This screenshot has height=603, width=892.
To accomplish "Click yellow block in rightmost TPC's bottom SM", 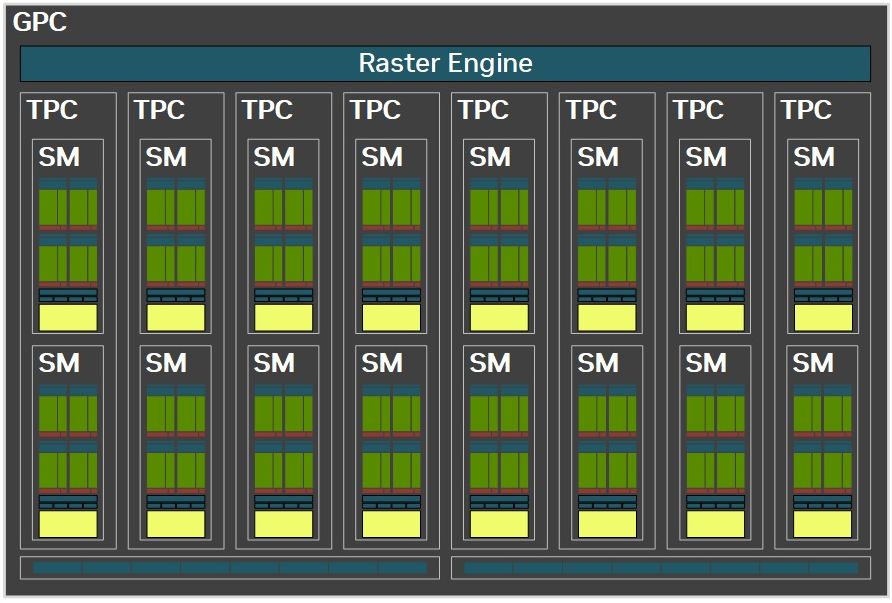I will pos(823,524).
